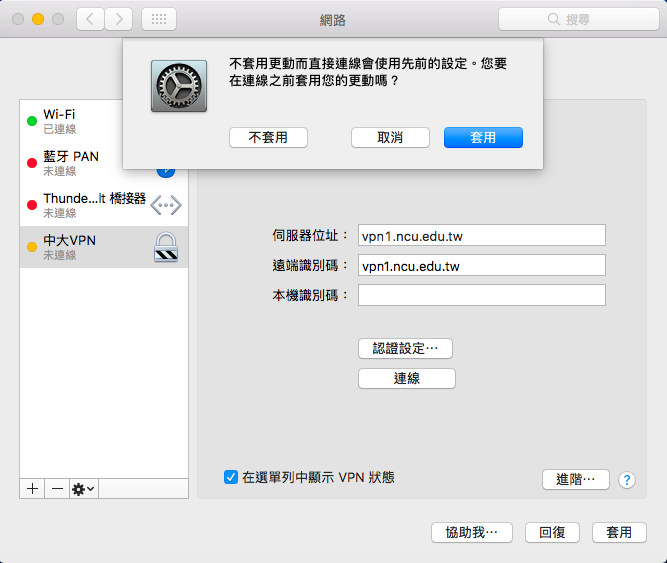Remove selected service with minus button
The width and height of the screenshot is (667, 563).
(x=57, y=488)
